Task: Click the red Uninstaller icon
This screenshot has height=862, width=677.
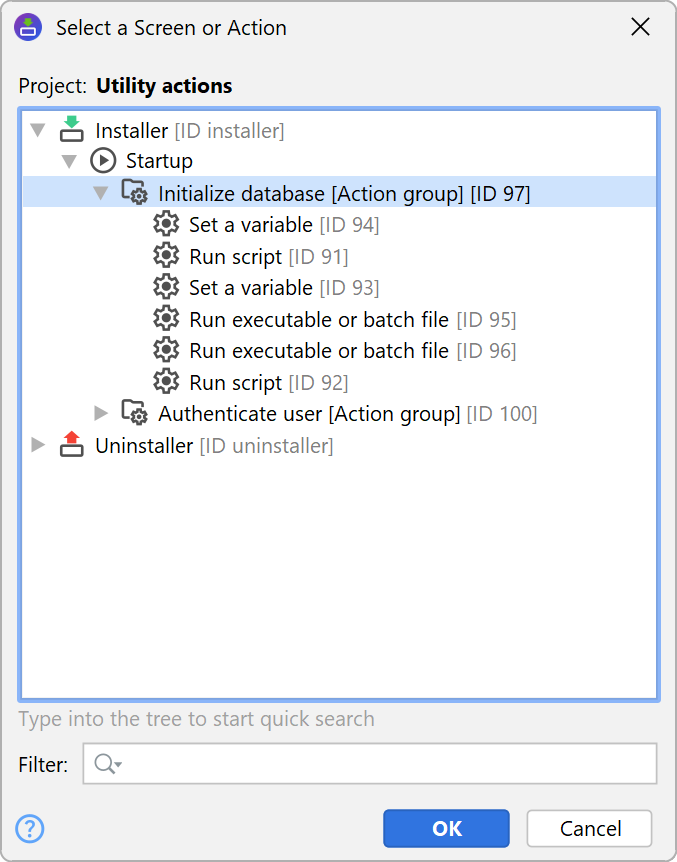Action: (x=71, y=445)
